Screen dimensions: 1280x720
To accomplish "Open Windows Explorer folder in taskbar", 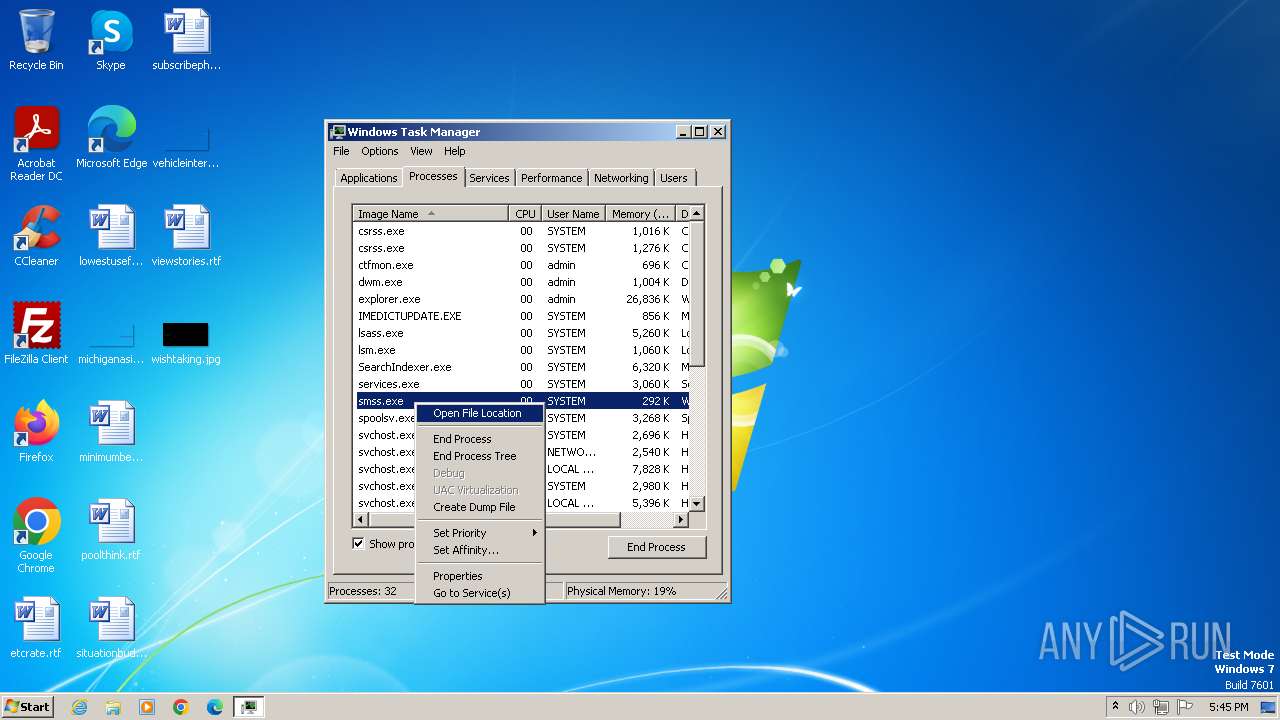I will [x=113, y=707].
